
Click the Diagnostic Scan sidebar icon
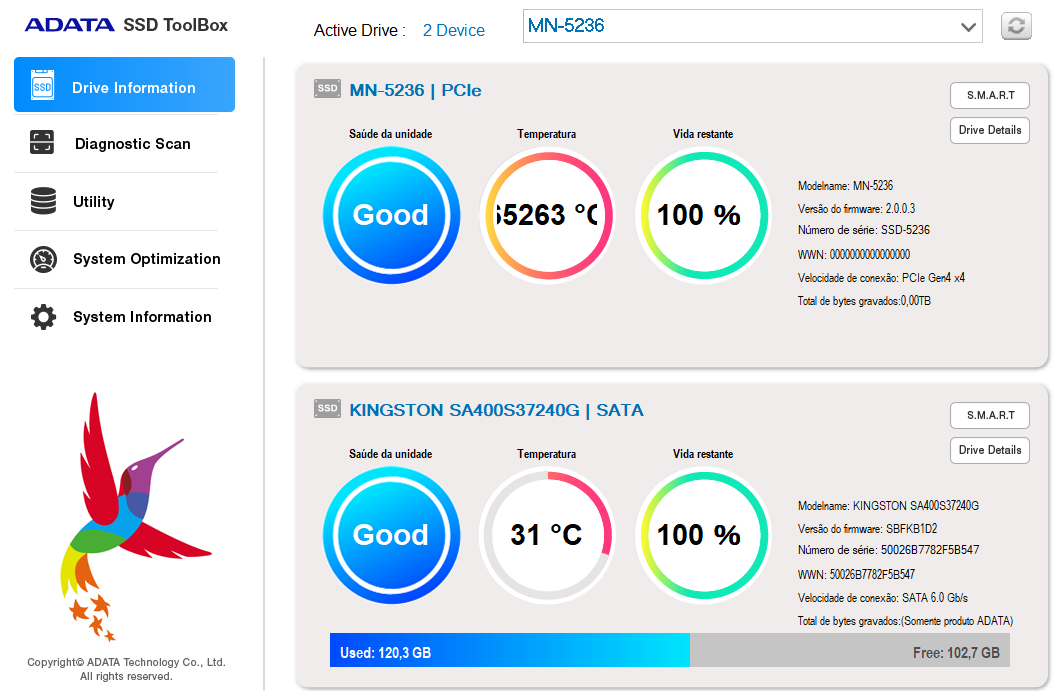tap(42, 142)
